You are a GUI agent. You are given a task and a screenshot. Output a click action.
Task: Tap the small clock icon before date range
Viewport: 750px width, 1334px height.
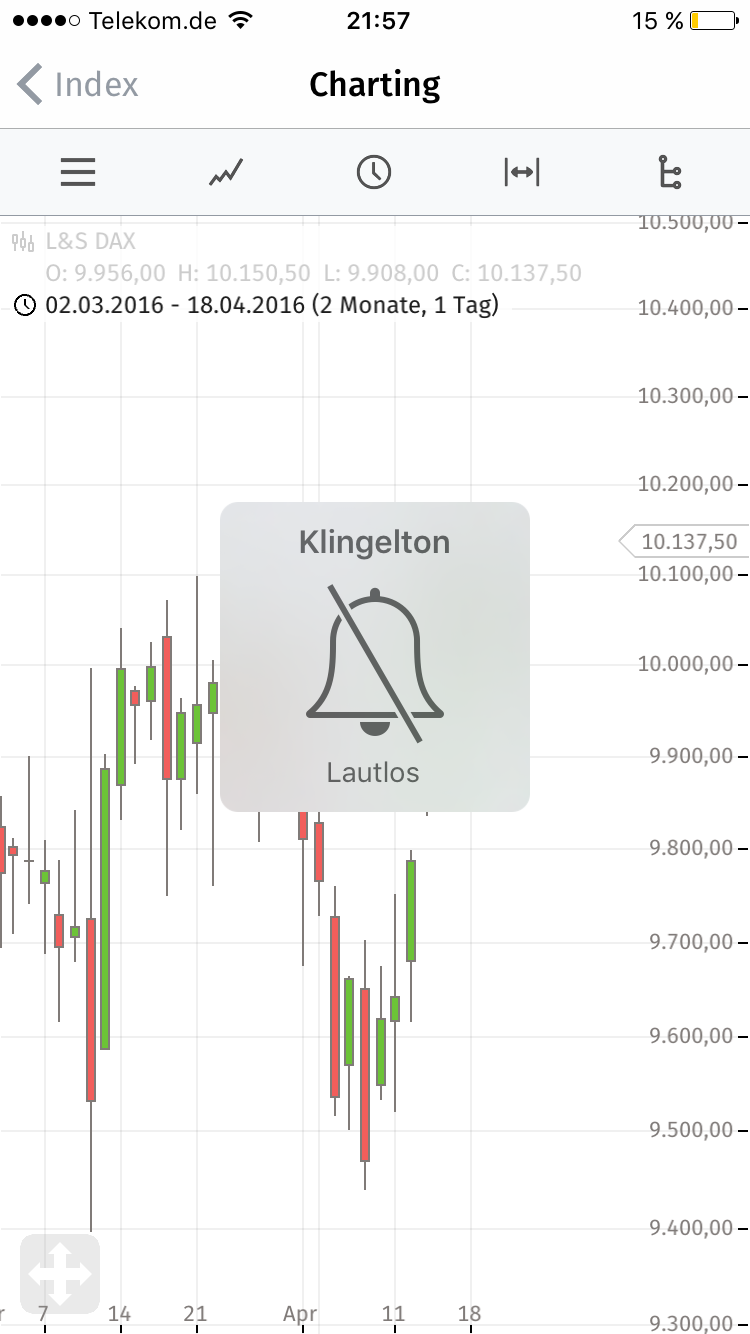25,305
